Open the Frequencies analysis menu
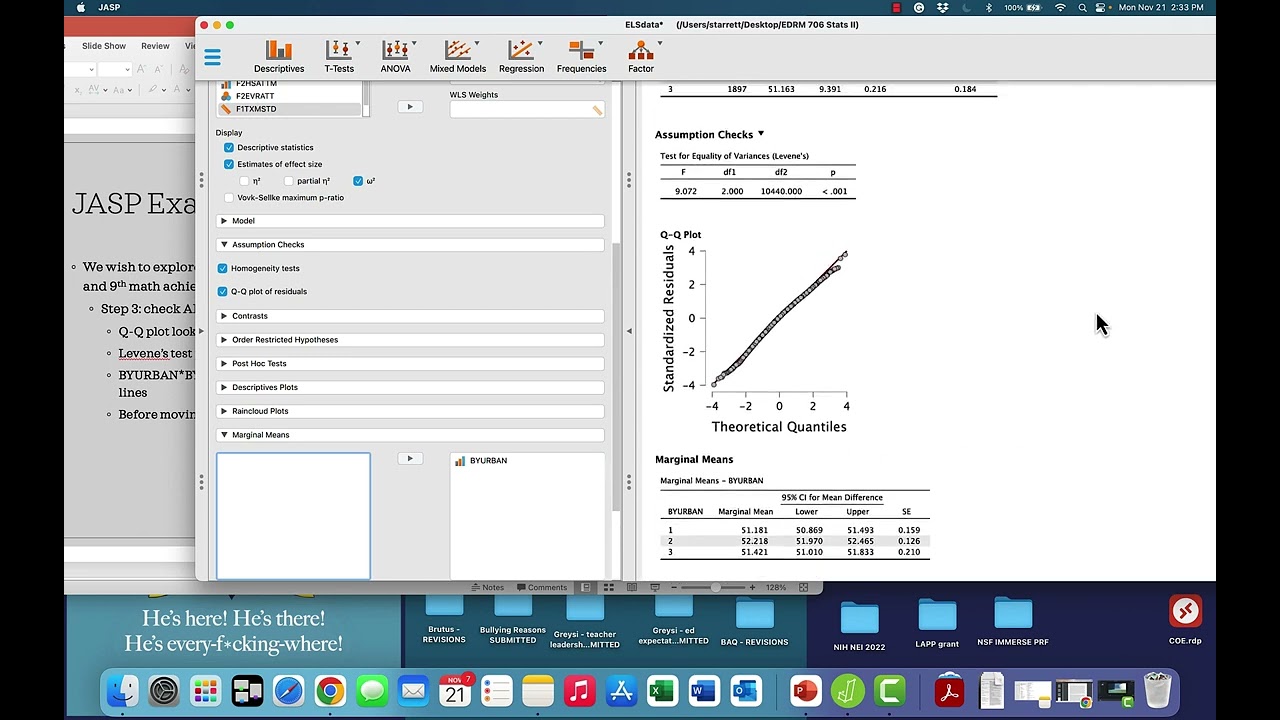Screen dimensions: 1280x720 coord(582,57)
